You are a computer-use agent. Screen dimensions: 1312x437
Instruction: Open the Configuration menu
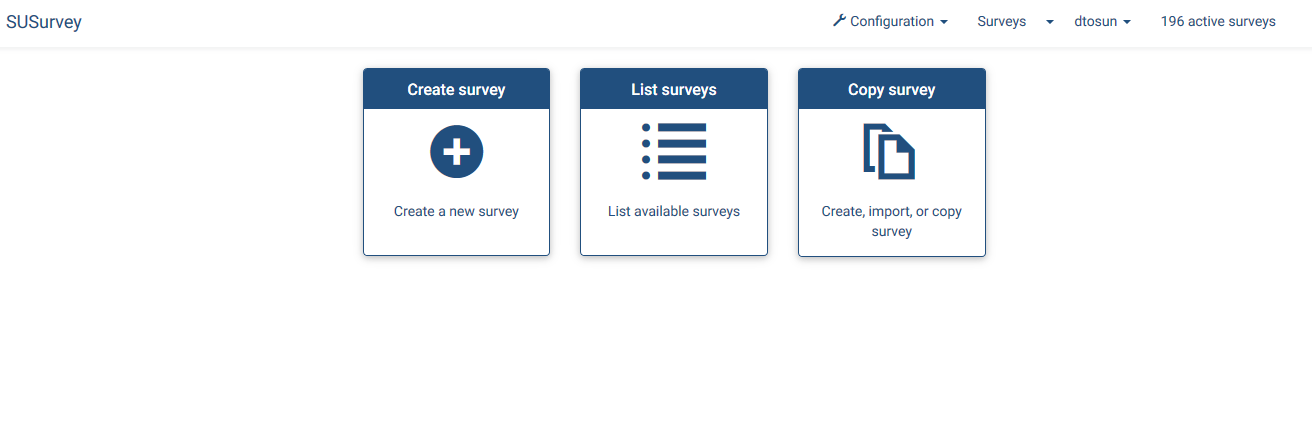click(892, 21)
